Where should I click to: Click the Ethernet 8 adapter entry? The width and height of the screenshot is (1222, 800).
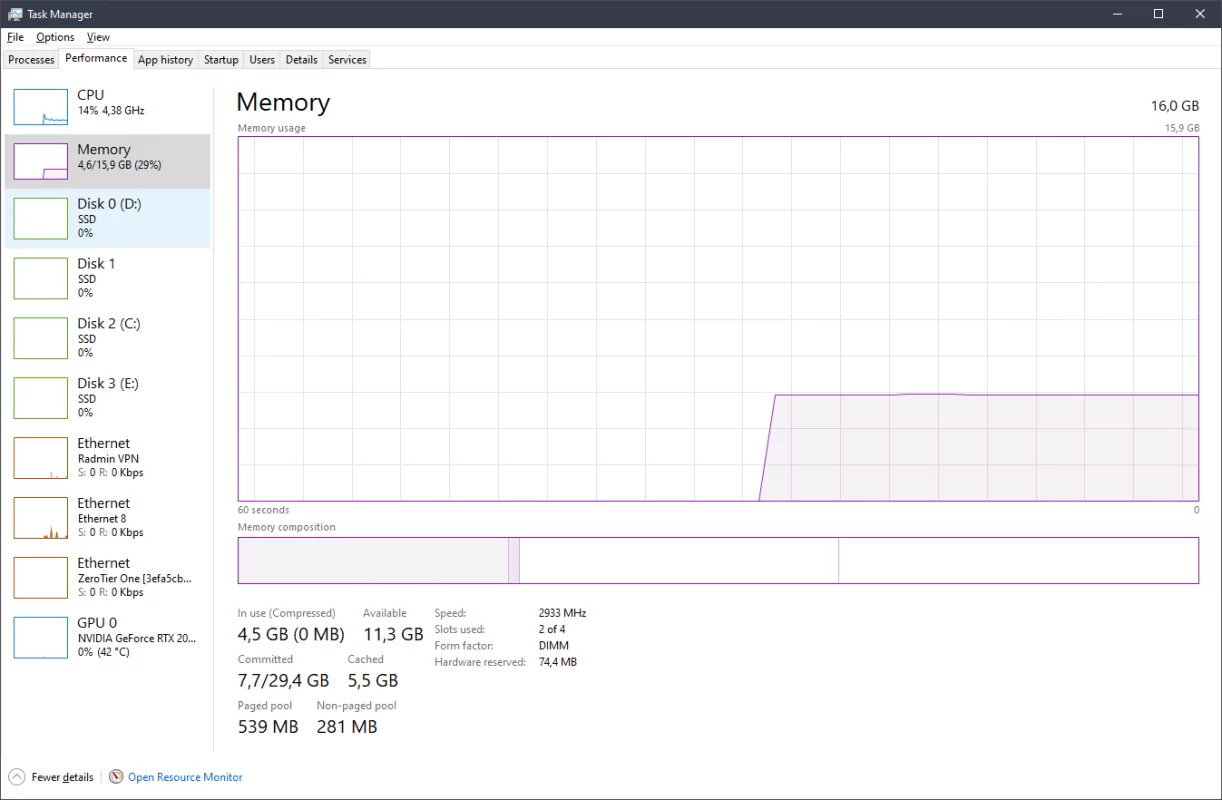pyautogui.click(x=108, y=517)
